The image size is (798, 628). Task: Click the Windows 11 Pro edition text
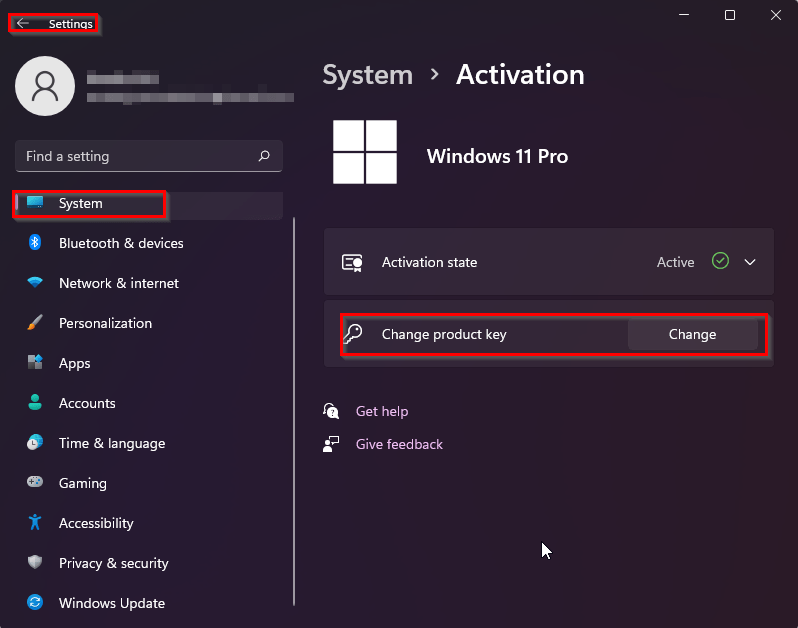[x=497, y=156]
